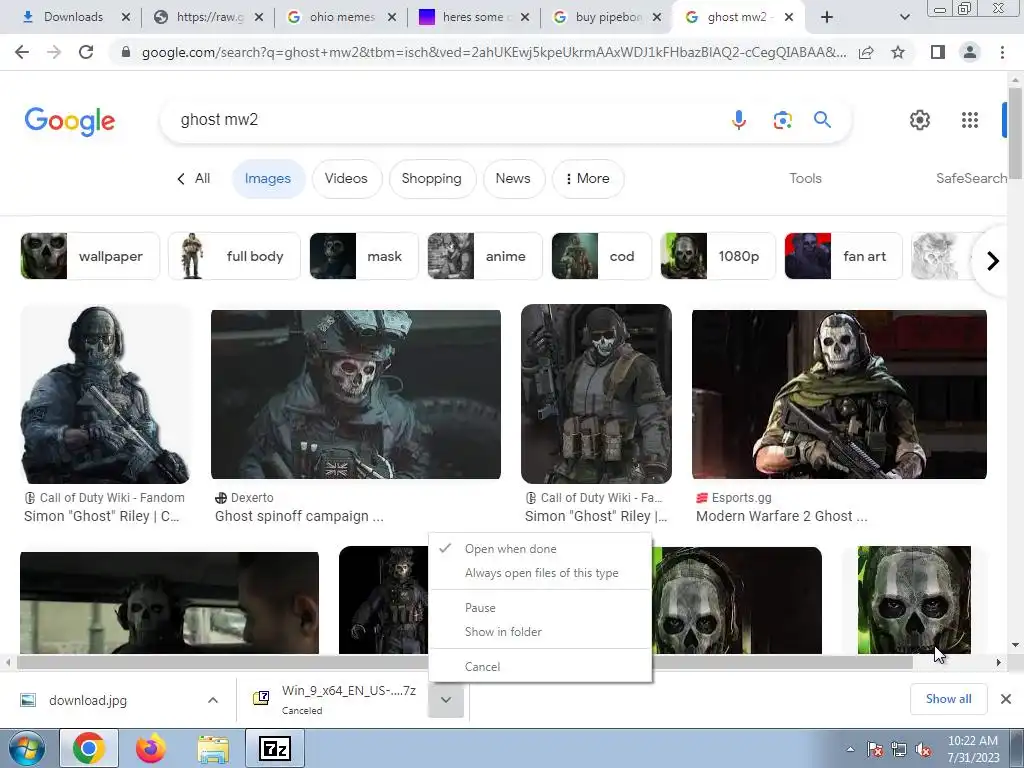
Task: Open Esports.gg source link
Action: pos(735,498)
